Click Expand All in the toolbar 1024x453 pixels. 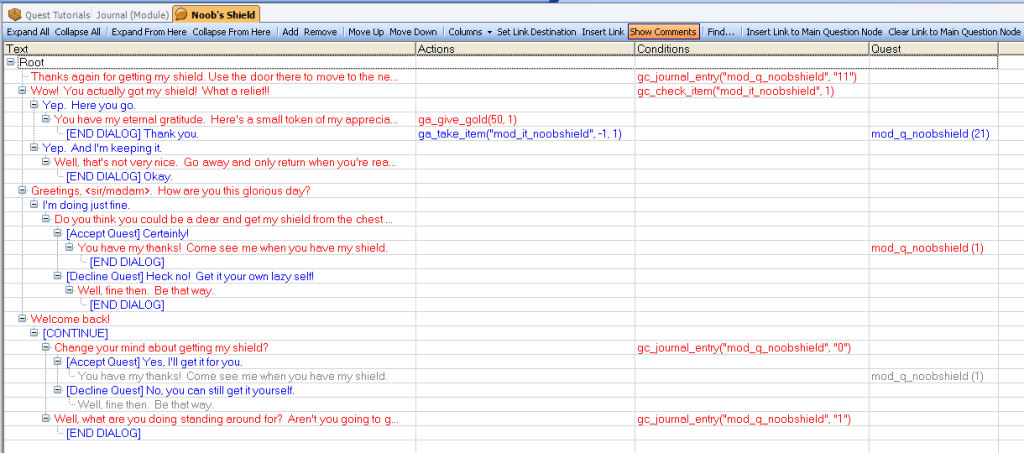coord(28,32)
